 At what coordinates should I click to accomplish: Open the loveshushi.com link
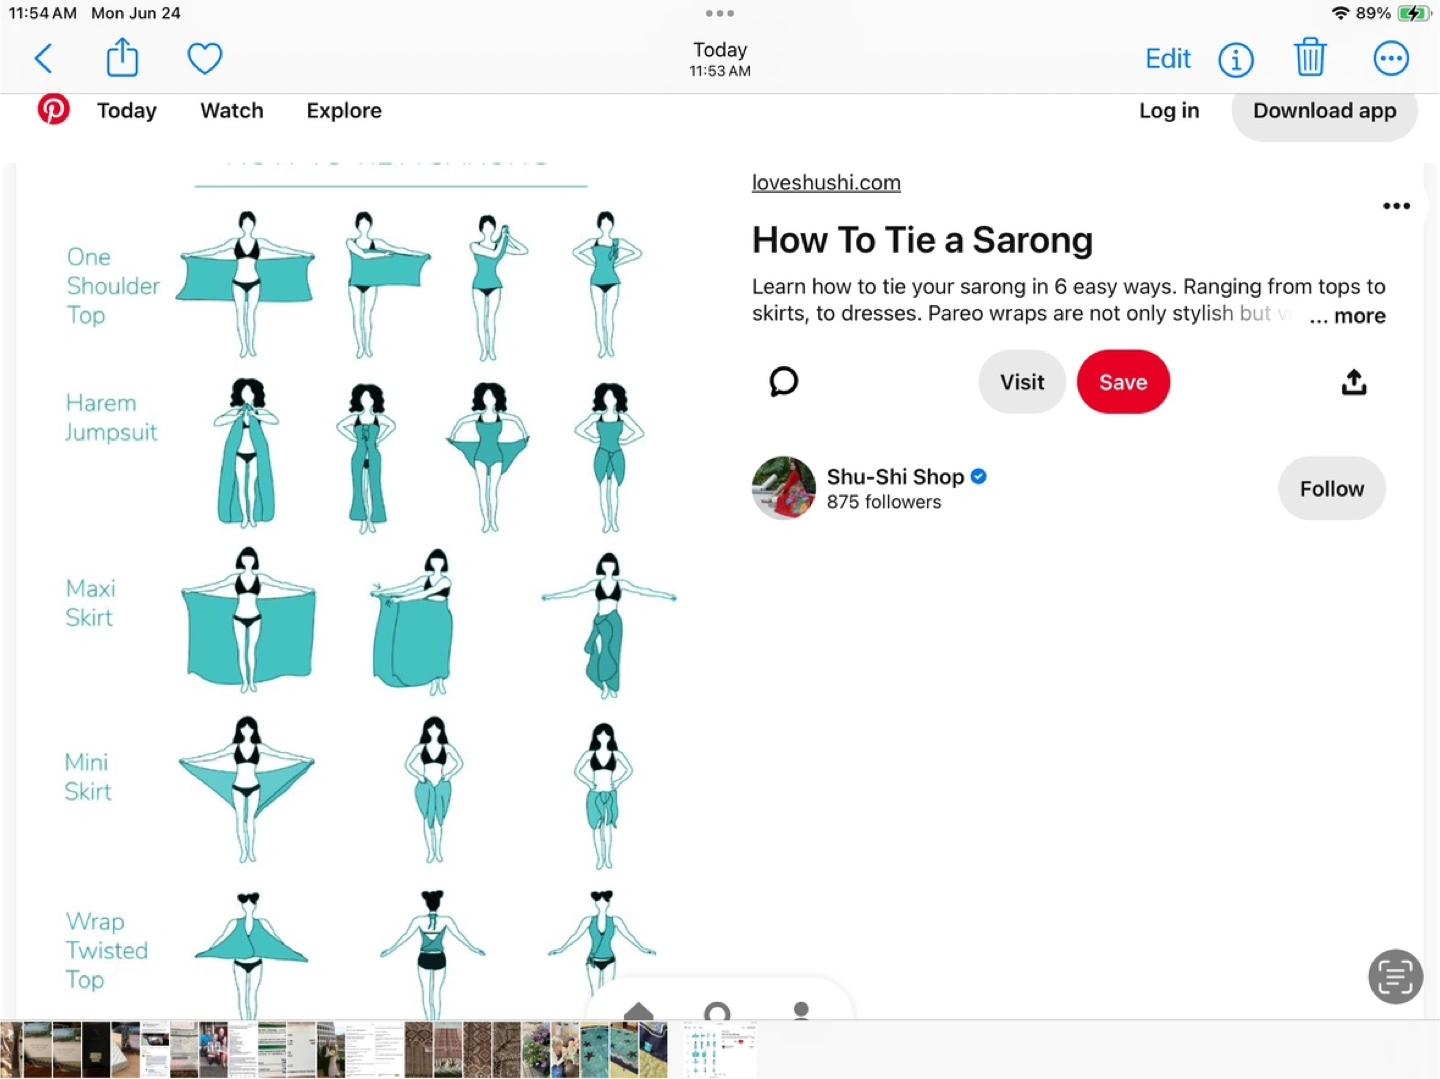pos(826,182)
